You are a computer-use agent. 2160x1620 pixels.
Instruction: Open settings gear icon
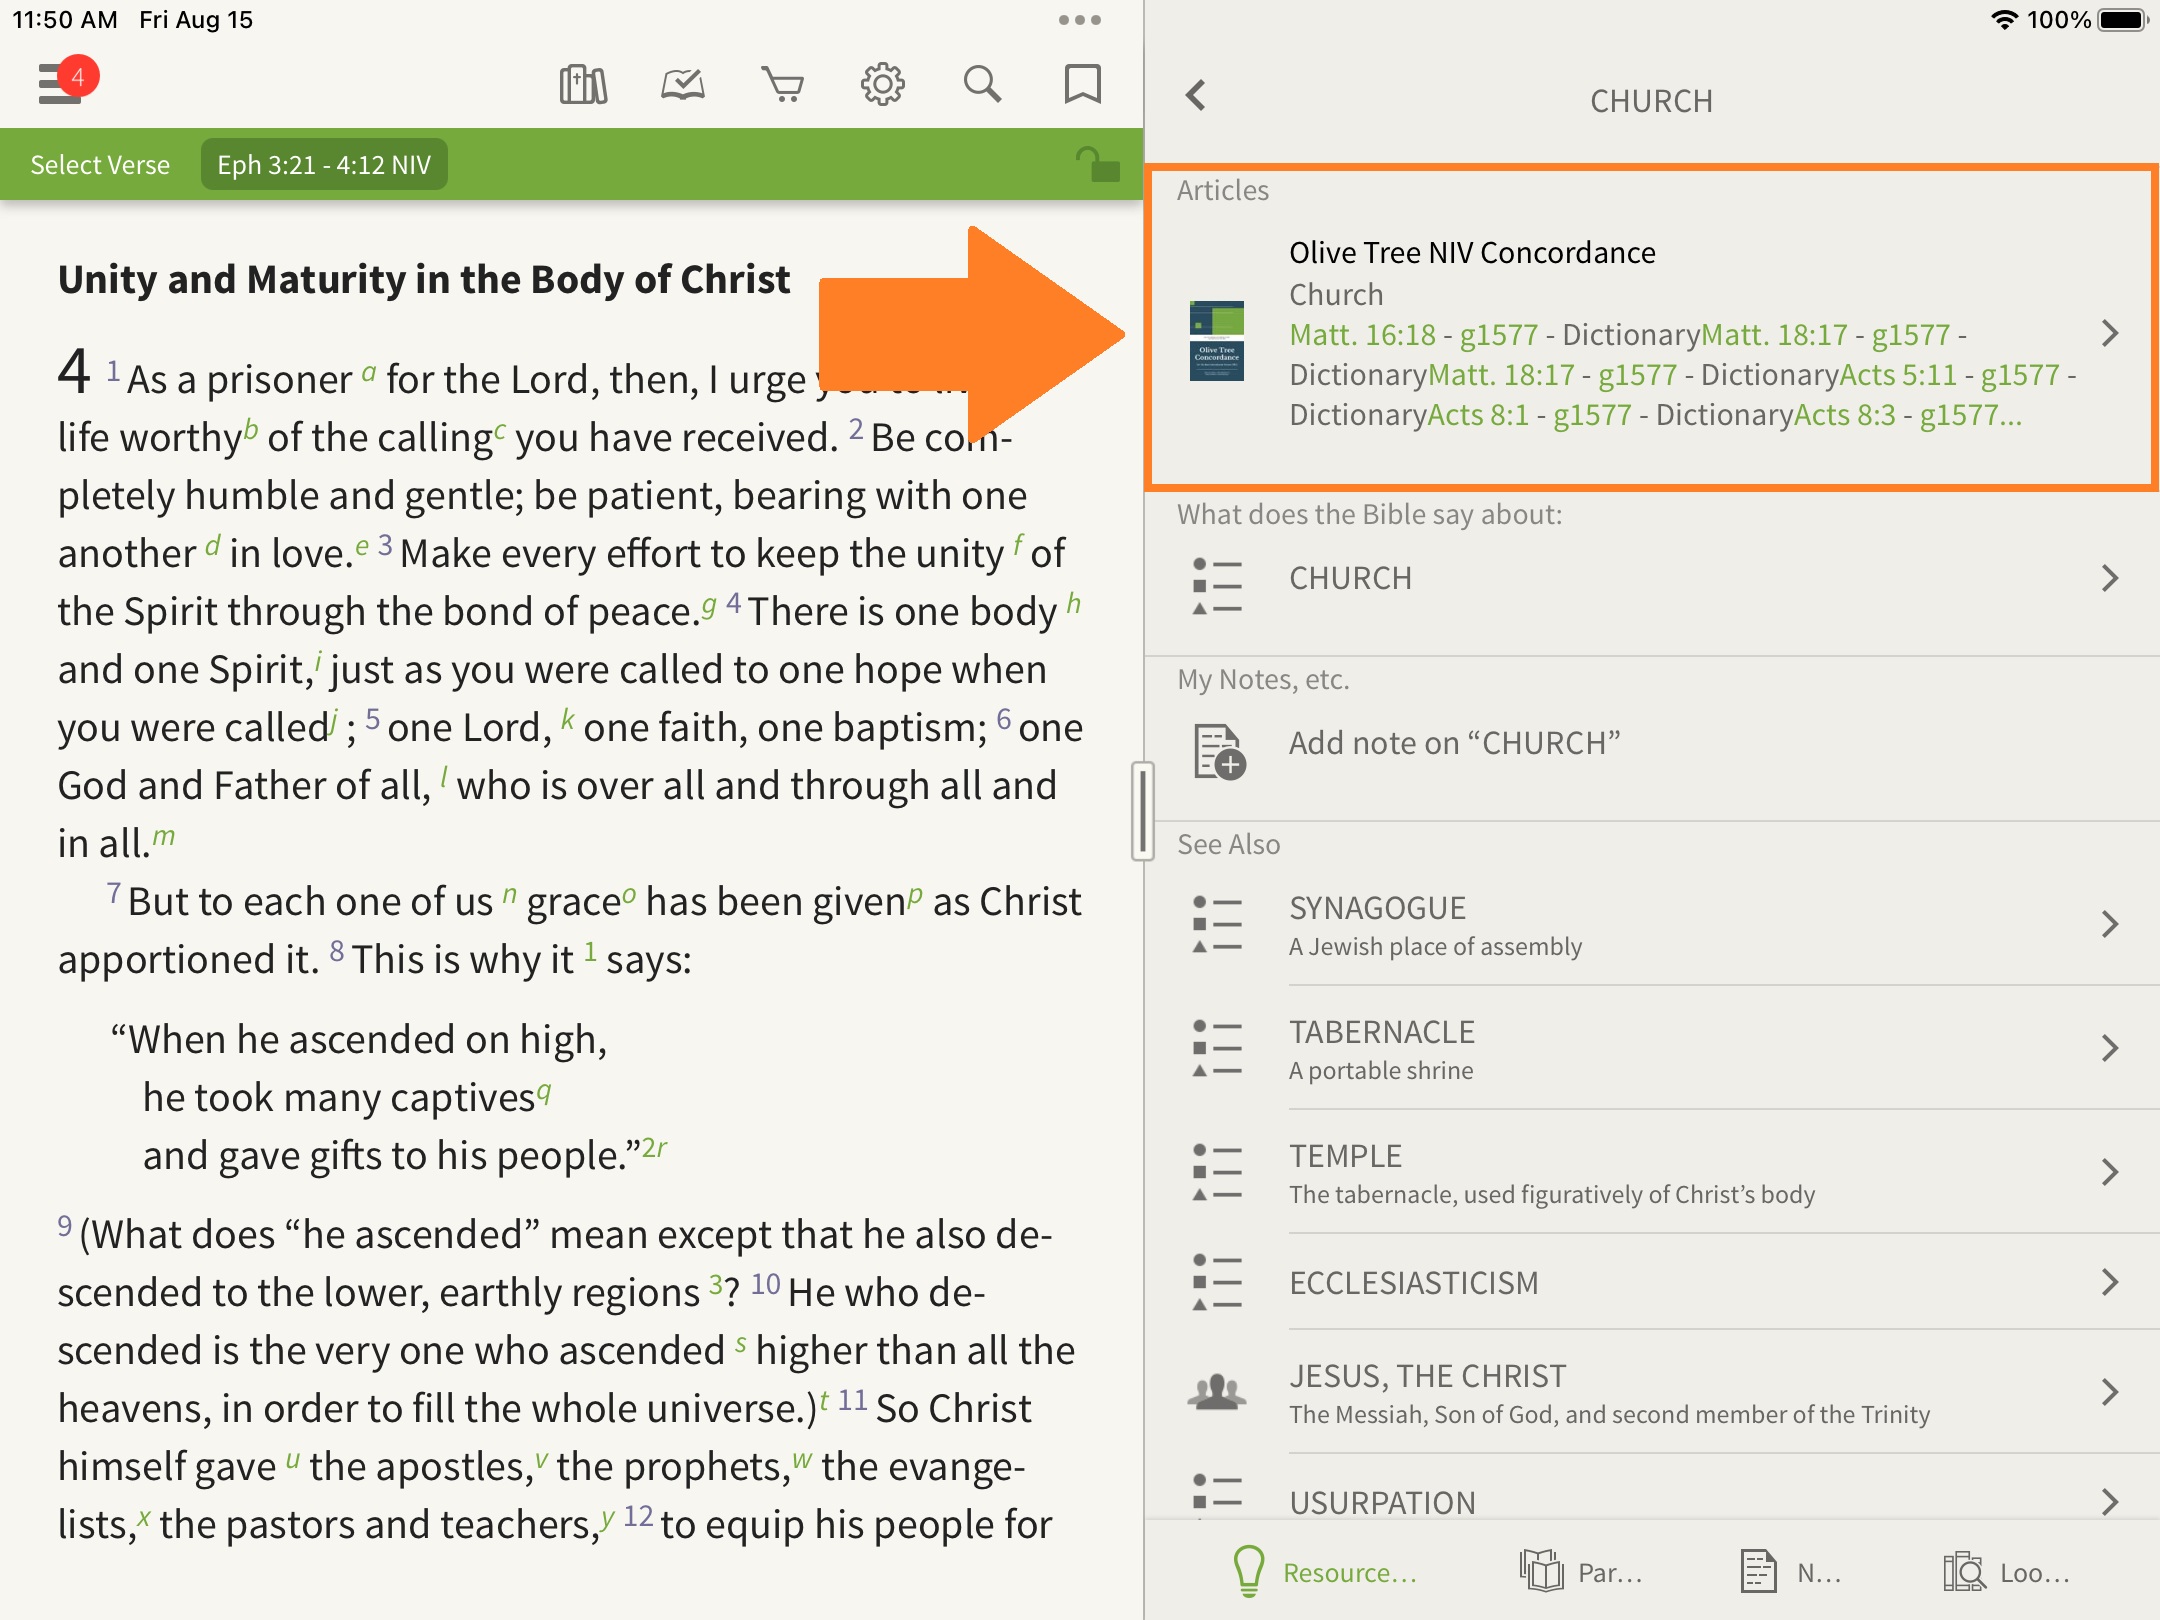pos(882,85)
